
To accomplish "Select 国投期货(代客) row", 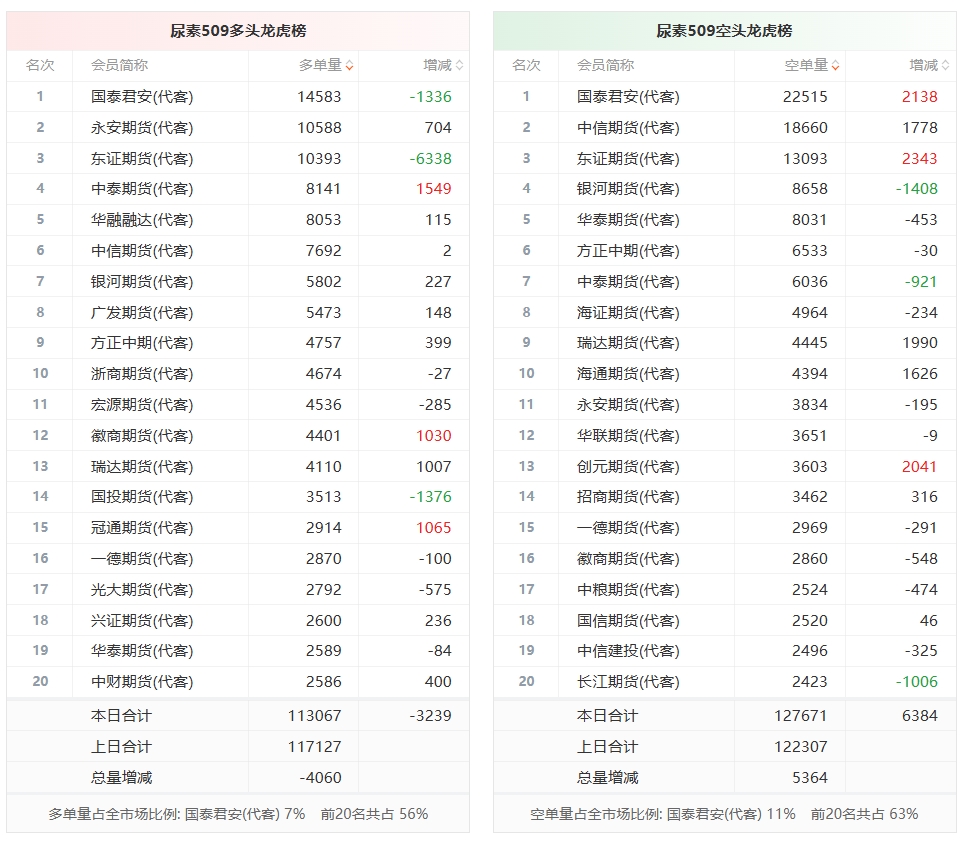I will pos(238,497).
